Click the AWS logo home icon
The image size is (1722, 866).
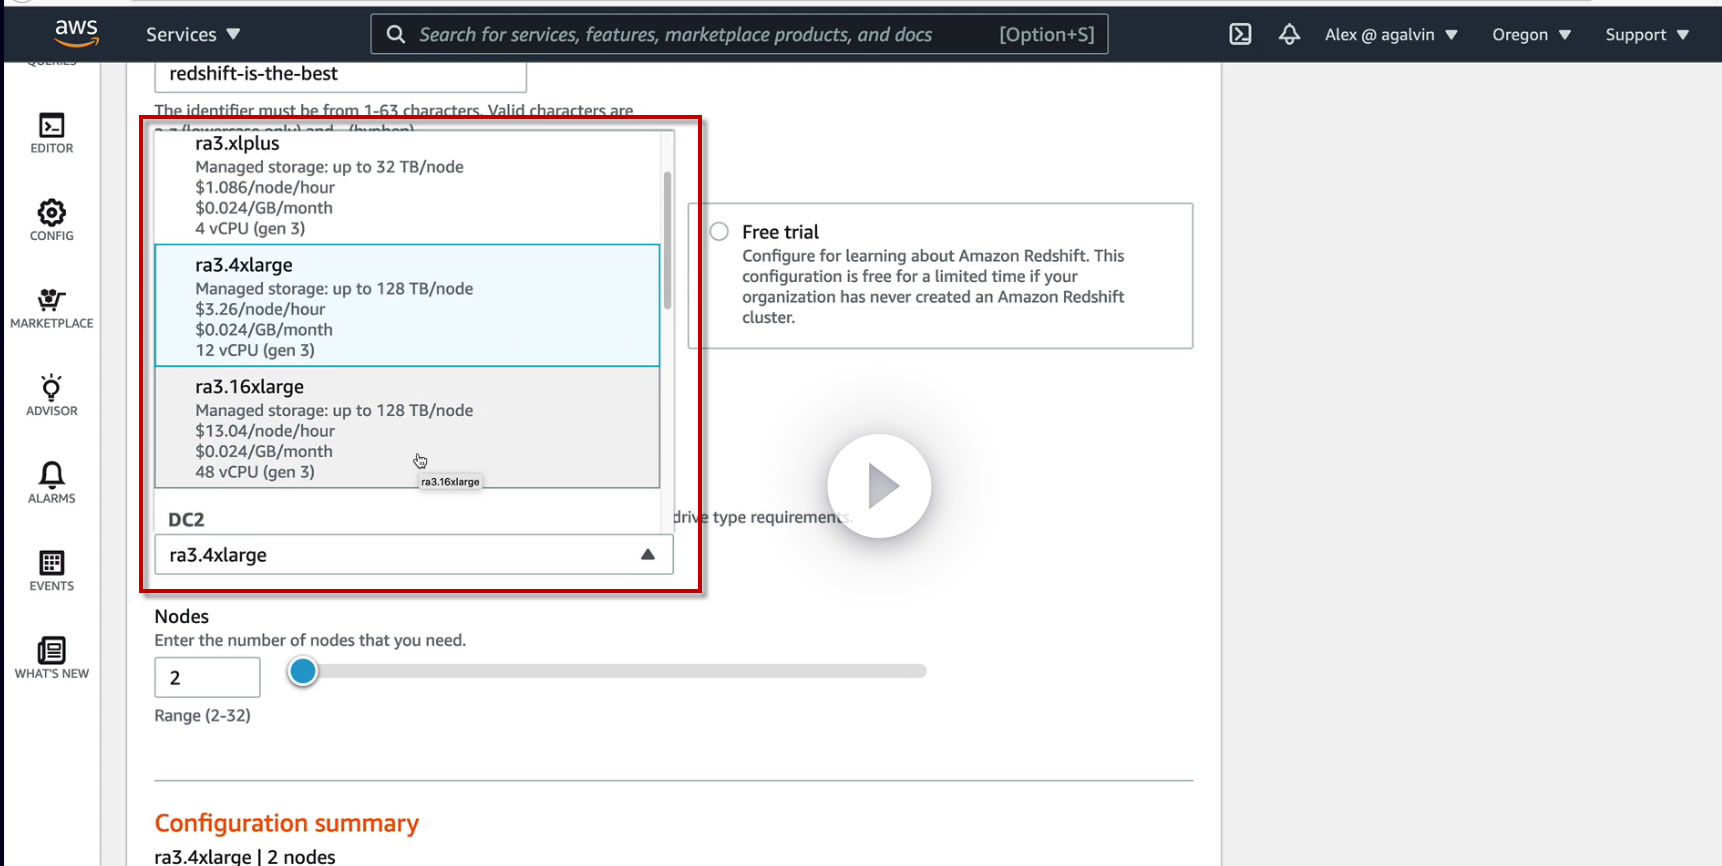click(x=76, y=33)
